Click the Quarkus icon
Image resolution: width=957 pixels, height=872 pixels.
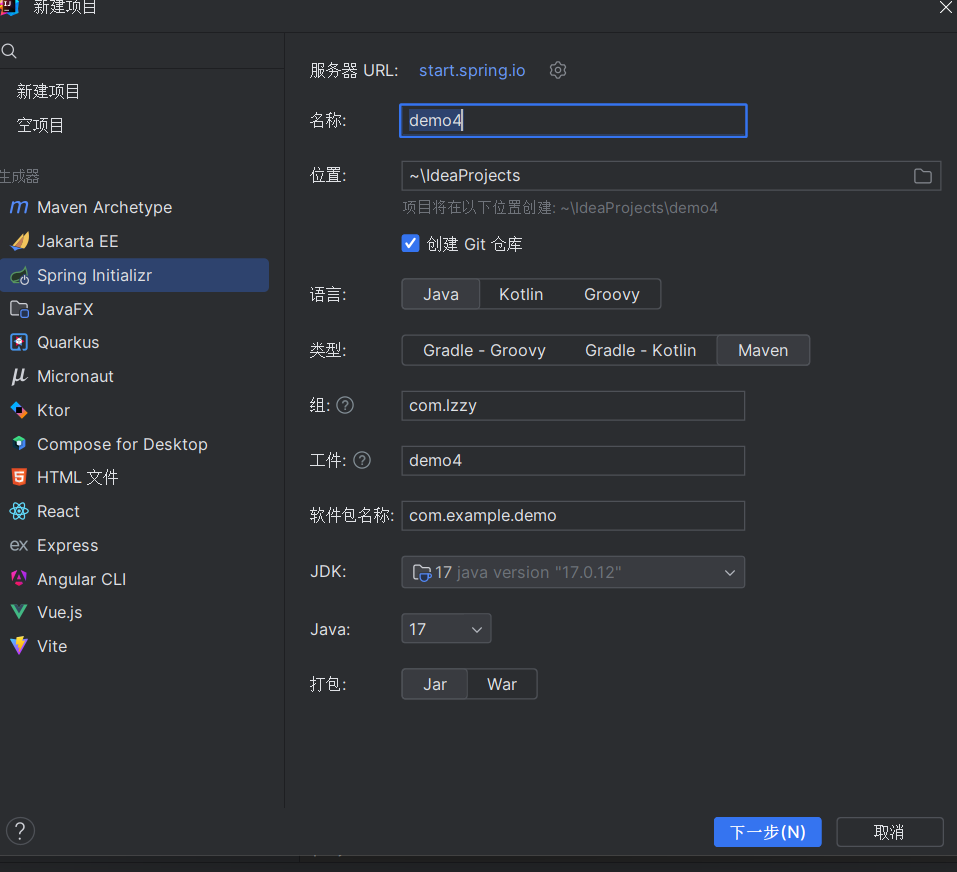point(20,342)
